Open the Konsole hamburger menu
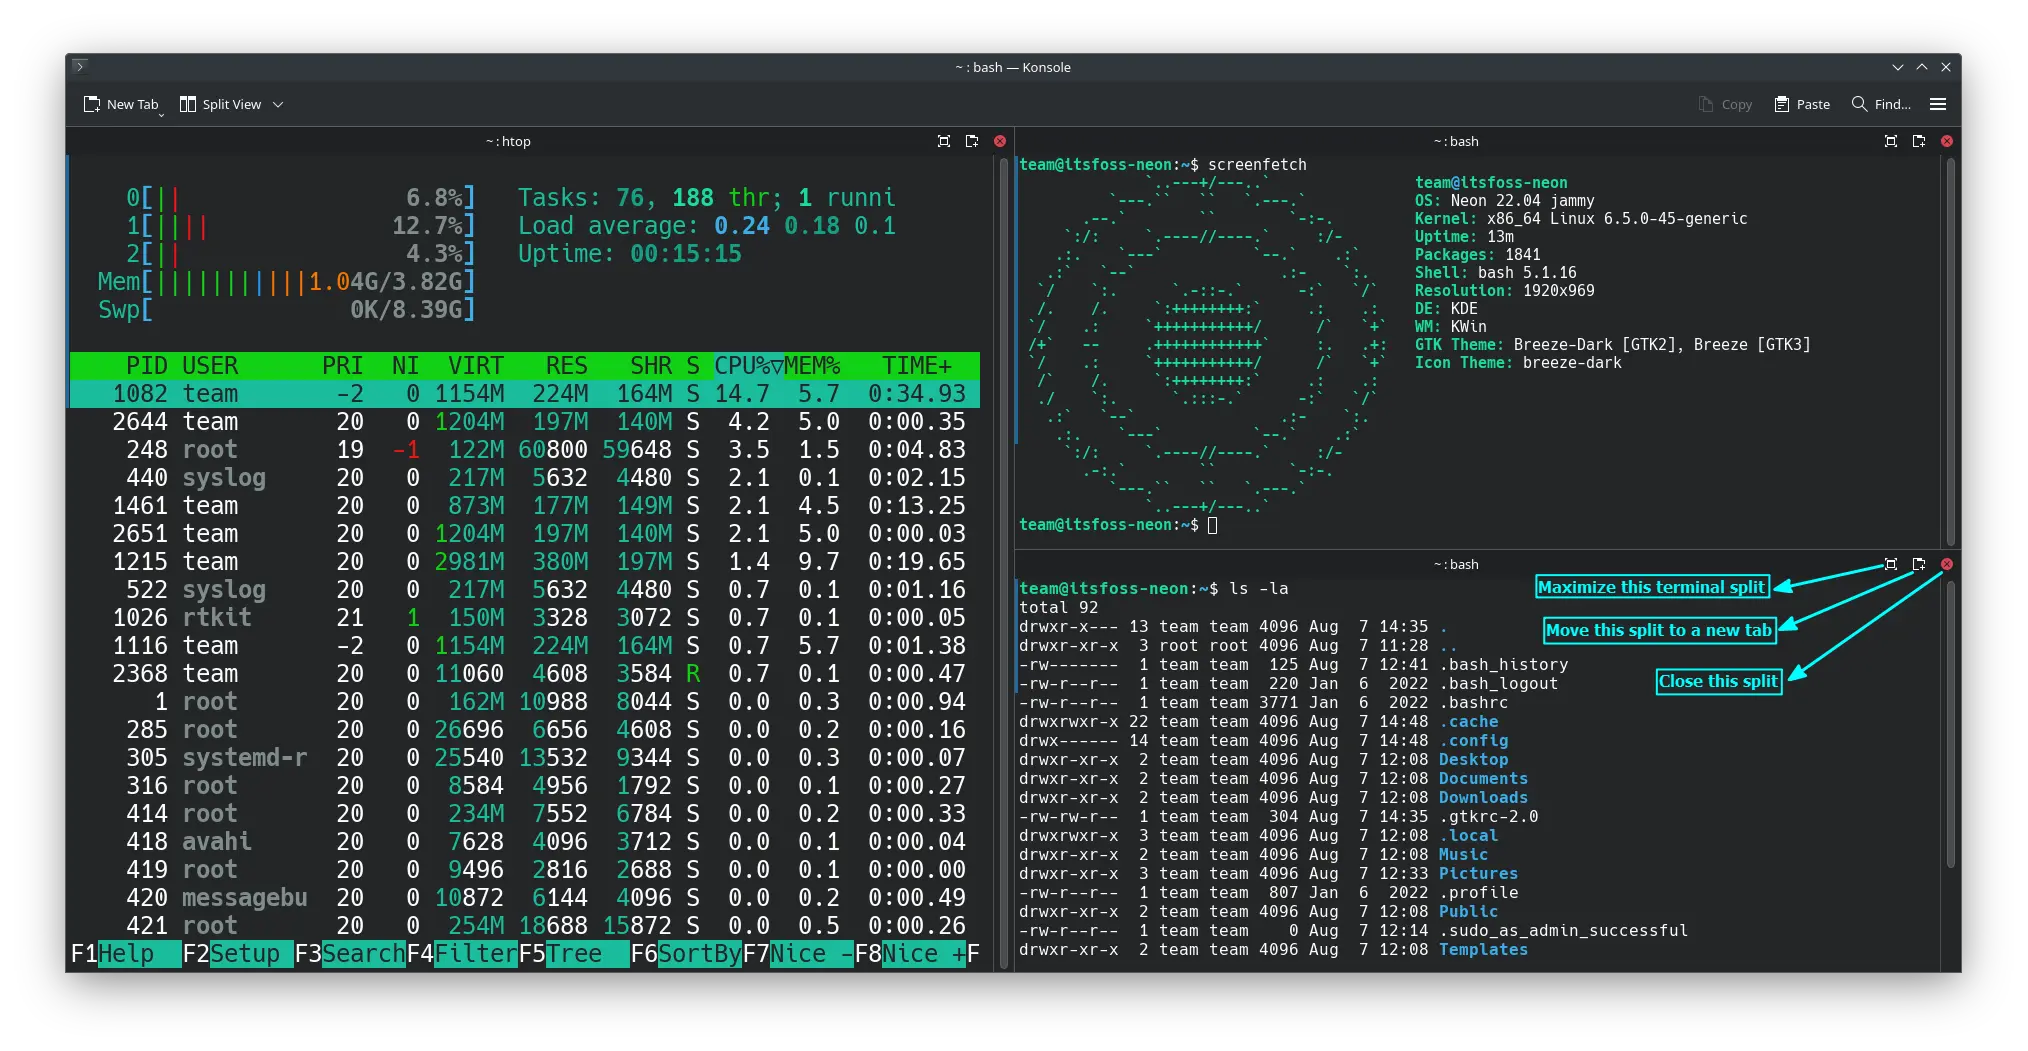 point(1938,104)
